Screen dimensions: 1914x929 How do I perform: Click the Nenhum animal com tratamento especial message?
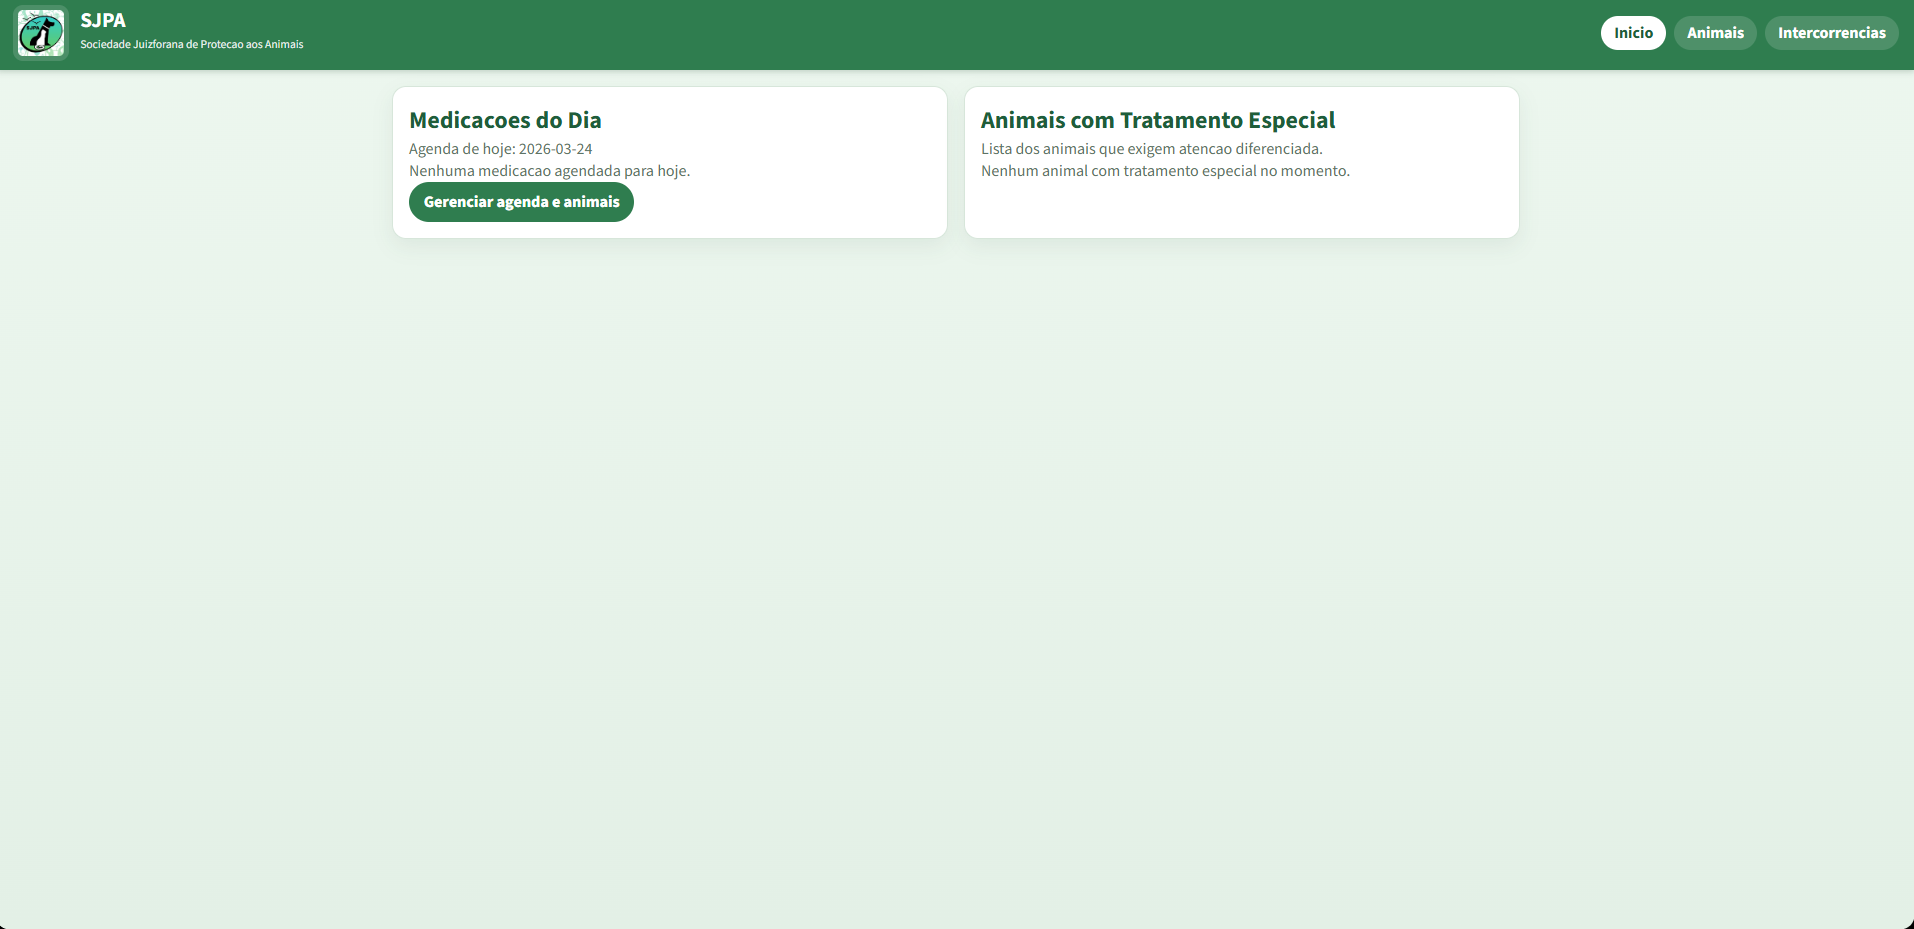(x=1165, y=171)
